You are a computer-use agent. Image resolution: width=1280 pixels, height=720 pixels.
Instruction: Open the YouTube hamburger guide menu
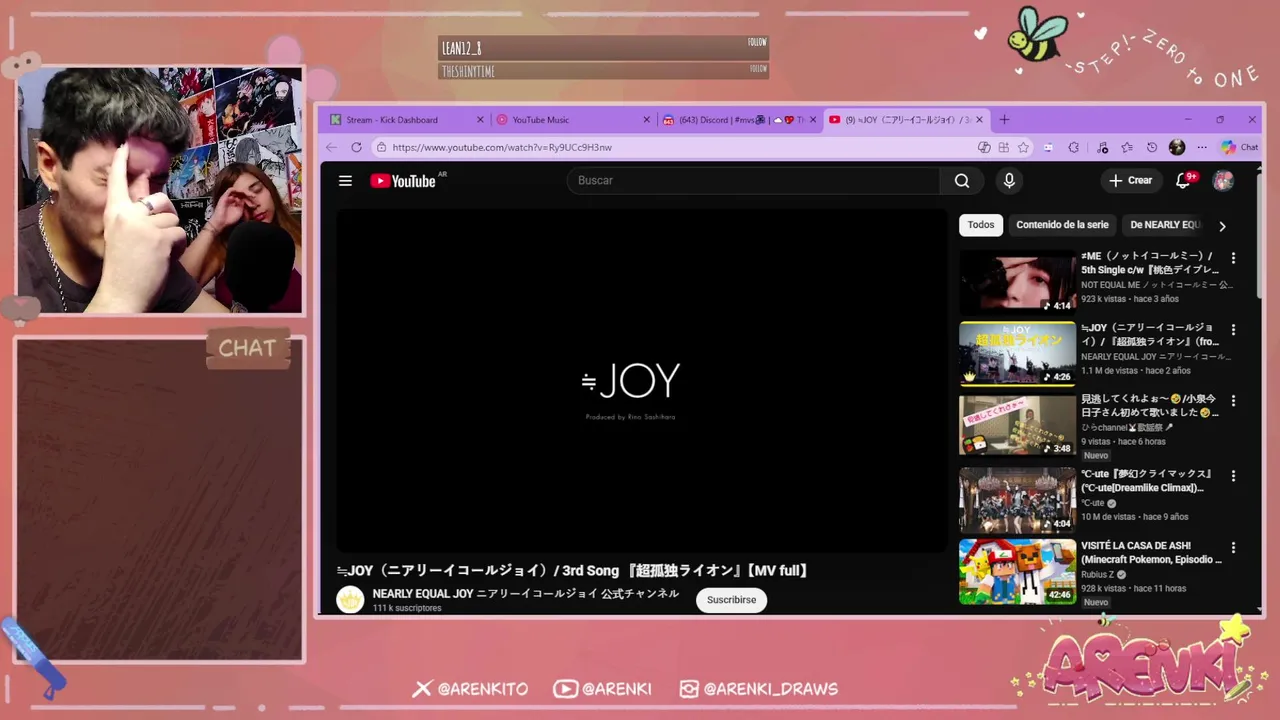point(345,181)
